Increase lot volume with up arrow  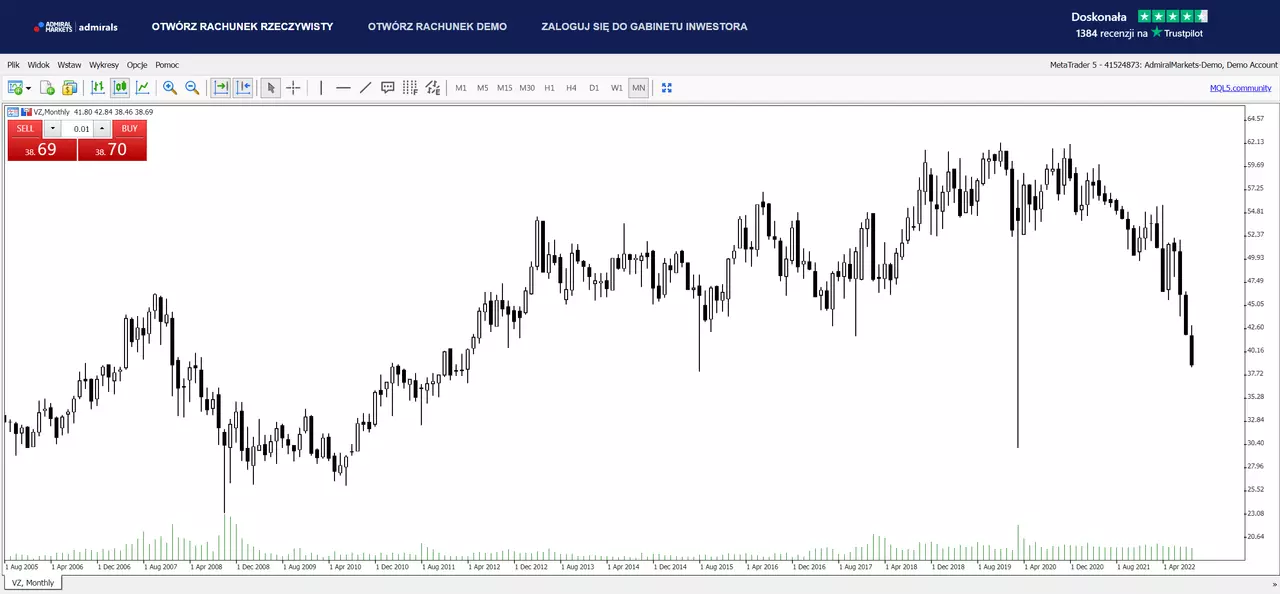click(102, 129)
